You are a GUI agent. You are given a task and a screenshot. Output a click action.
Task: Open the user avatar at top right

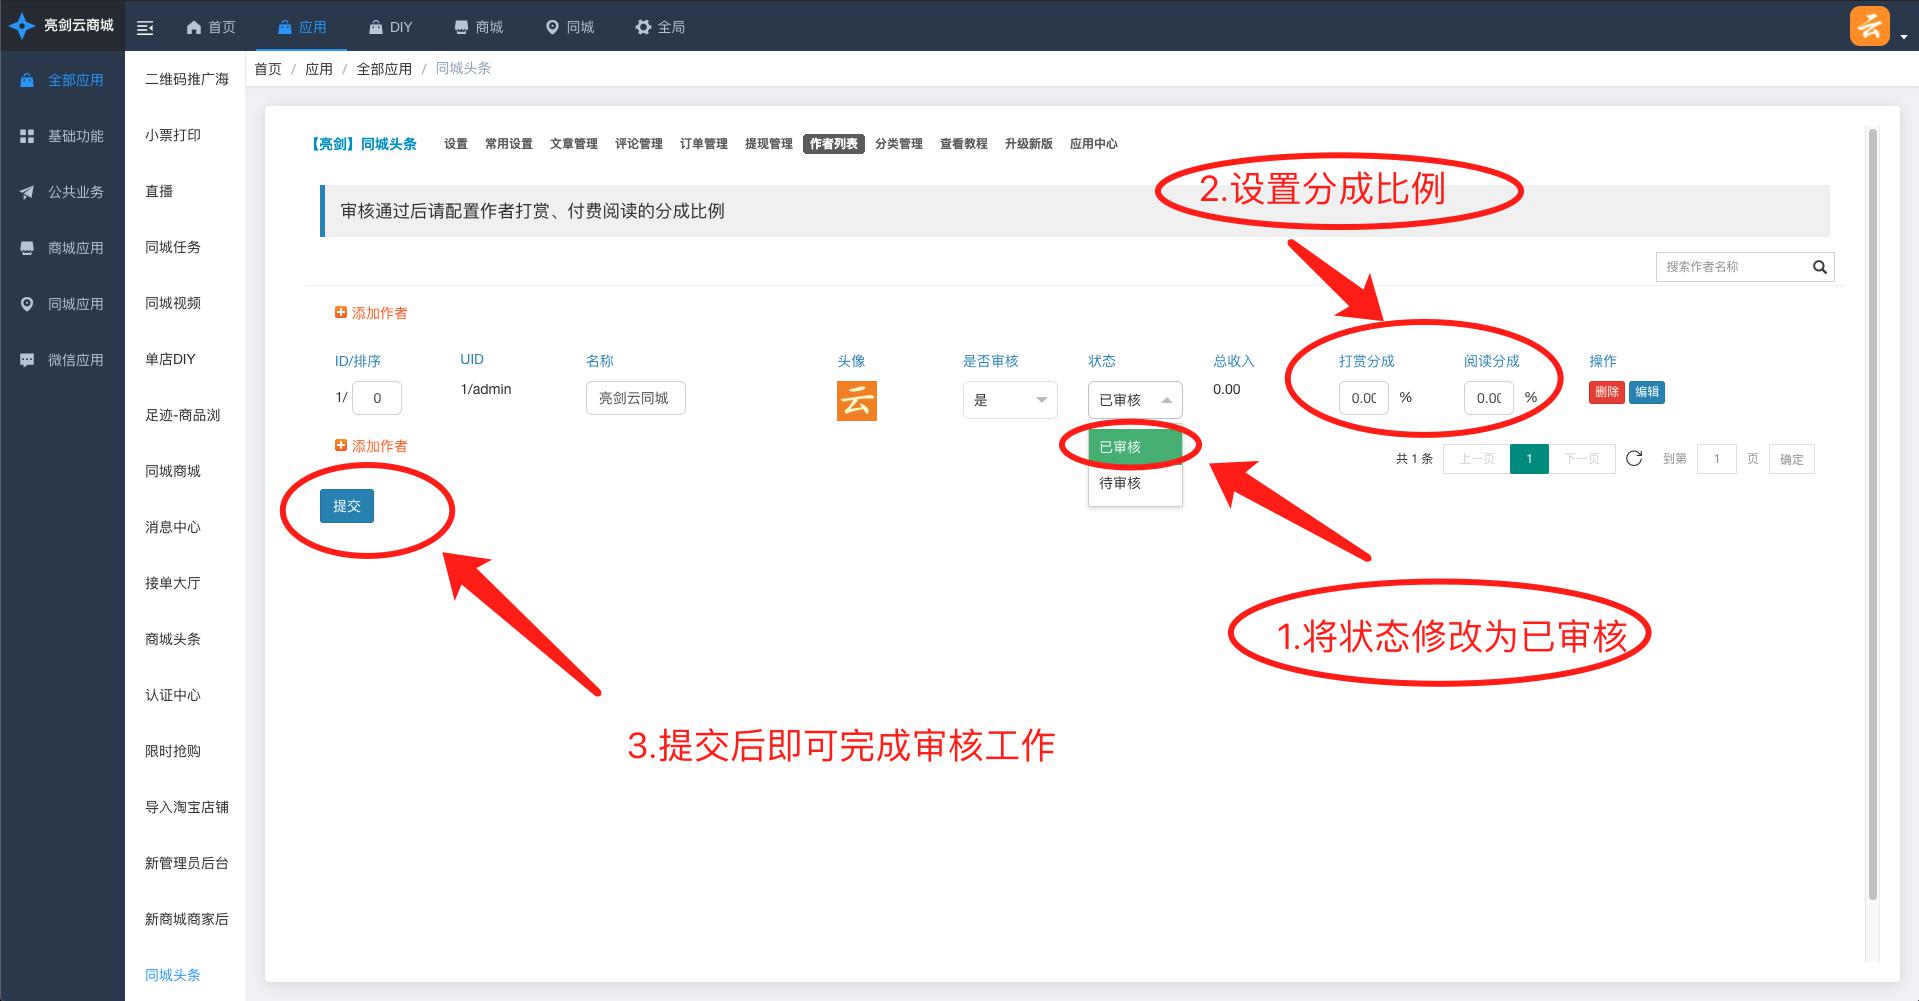1869,26
